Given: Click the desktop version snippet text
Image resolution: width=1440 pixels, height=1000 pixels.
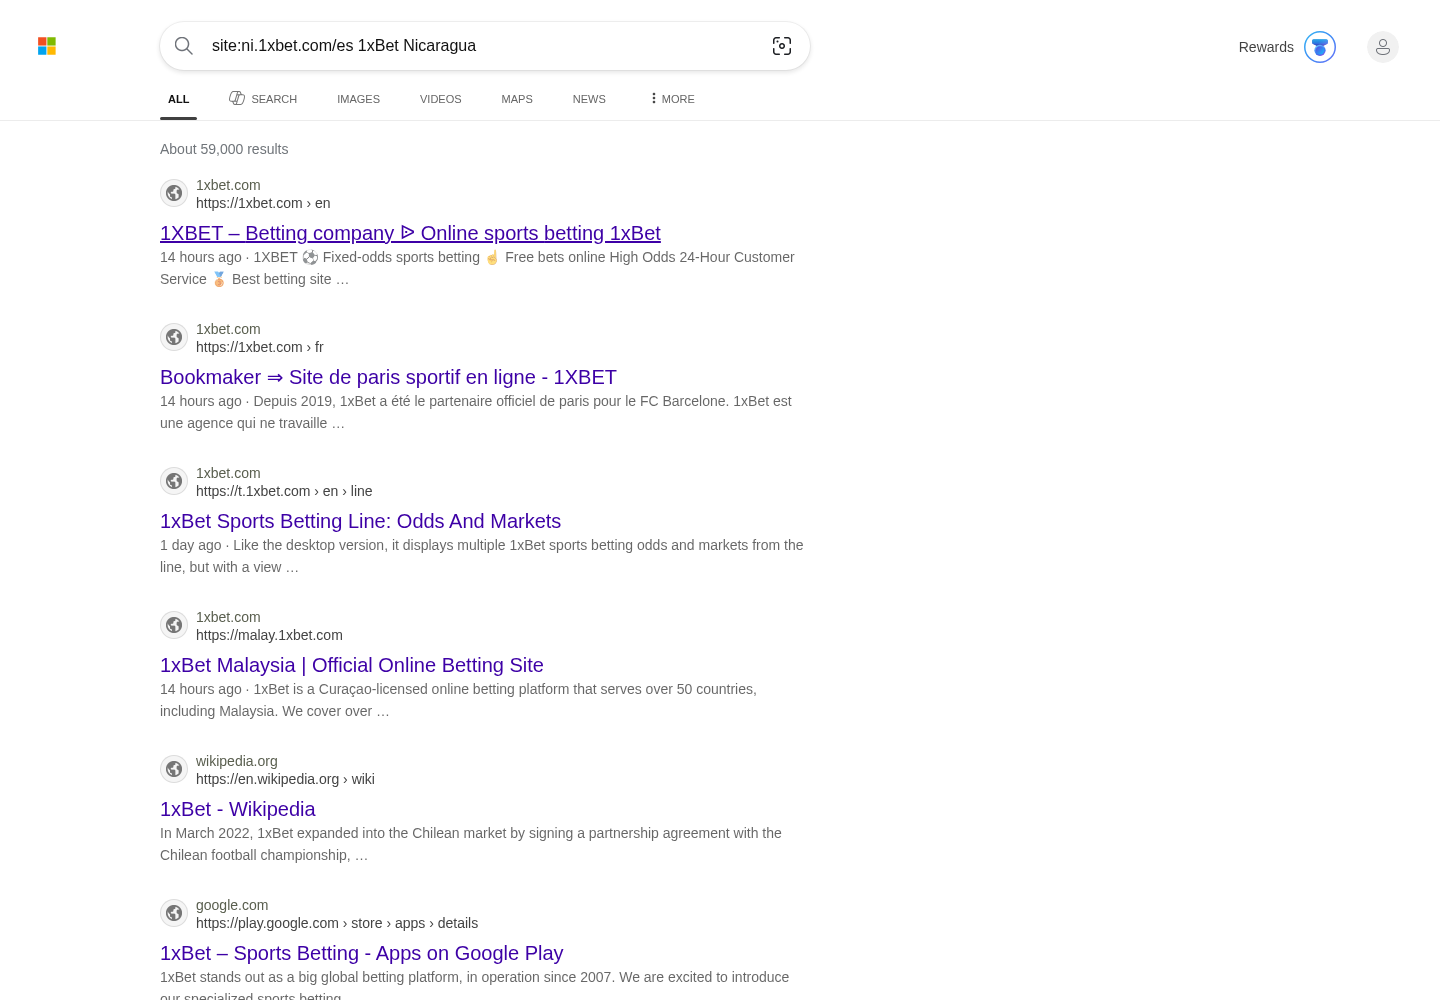Looking at the screenshot, I should tap(482, 556).
